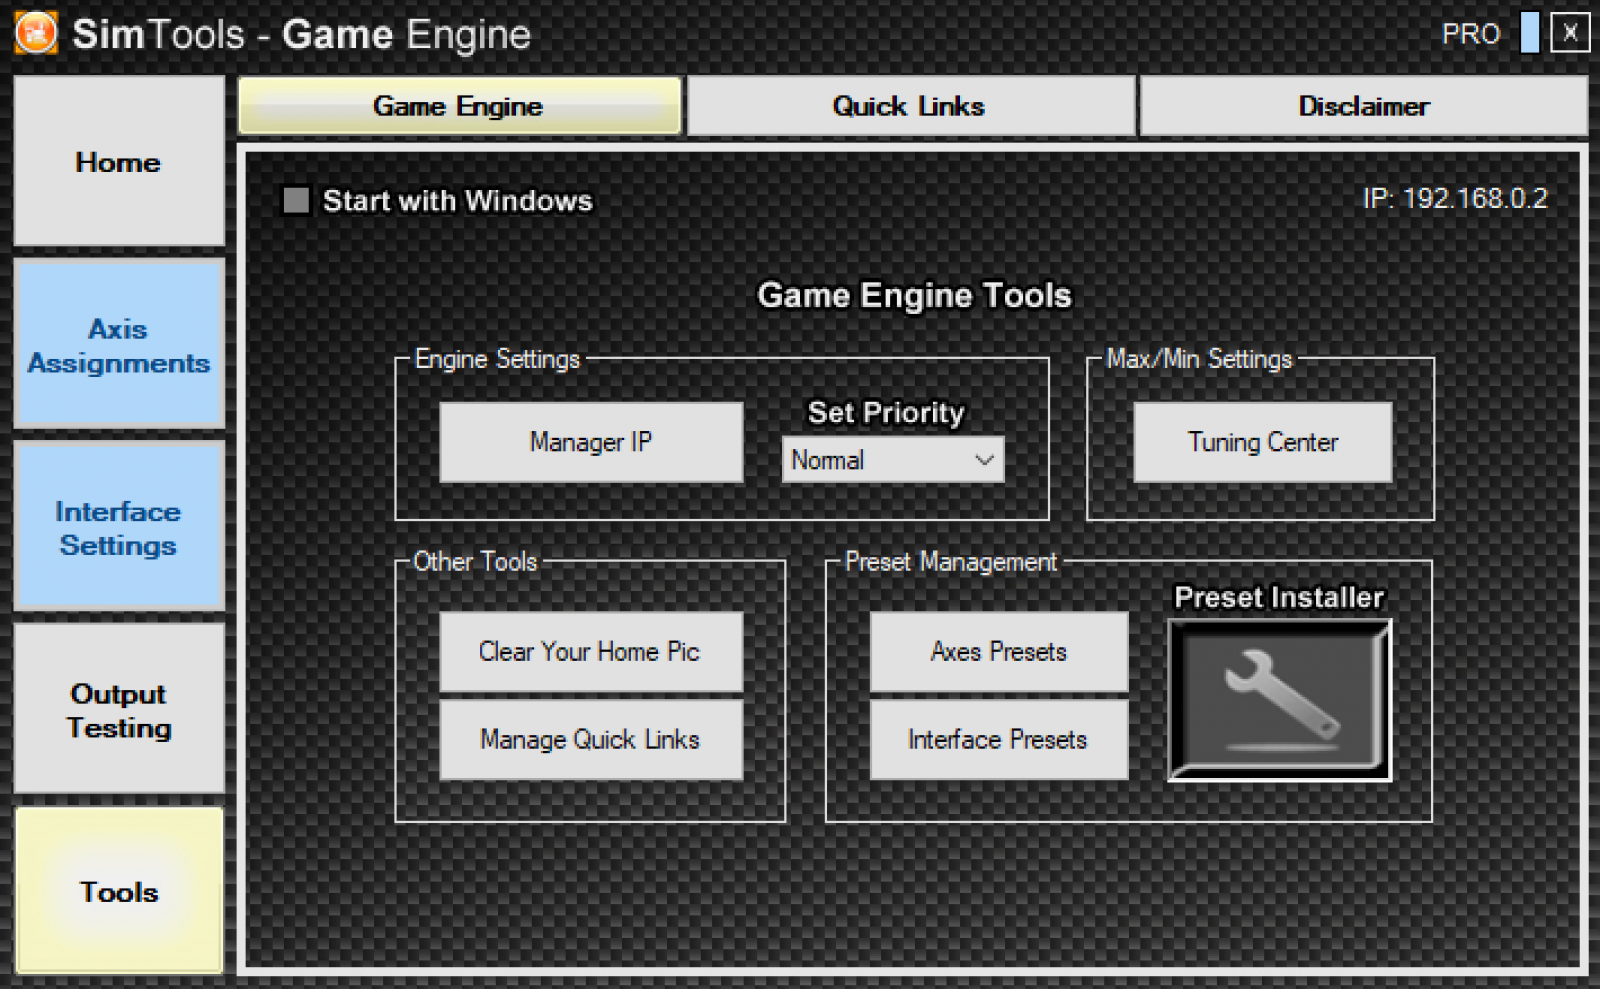This screenshot has height=989, width=1600.
Task: Open the Disclaimer tab
Action: pos(1363,106)
